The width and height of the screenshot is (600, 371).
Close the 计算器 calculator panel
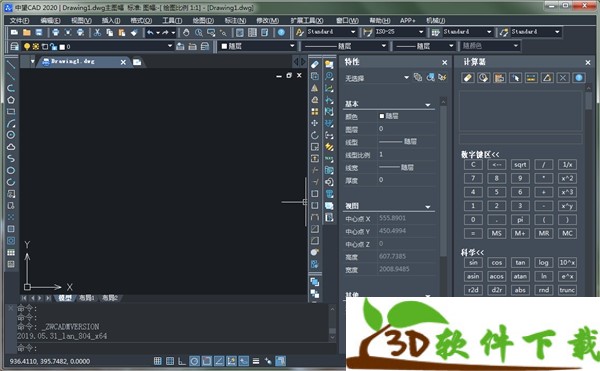click(588, 62)
